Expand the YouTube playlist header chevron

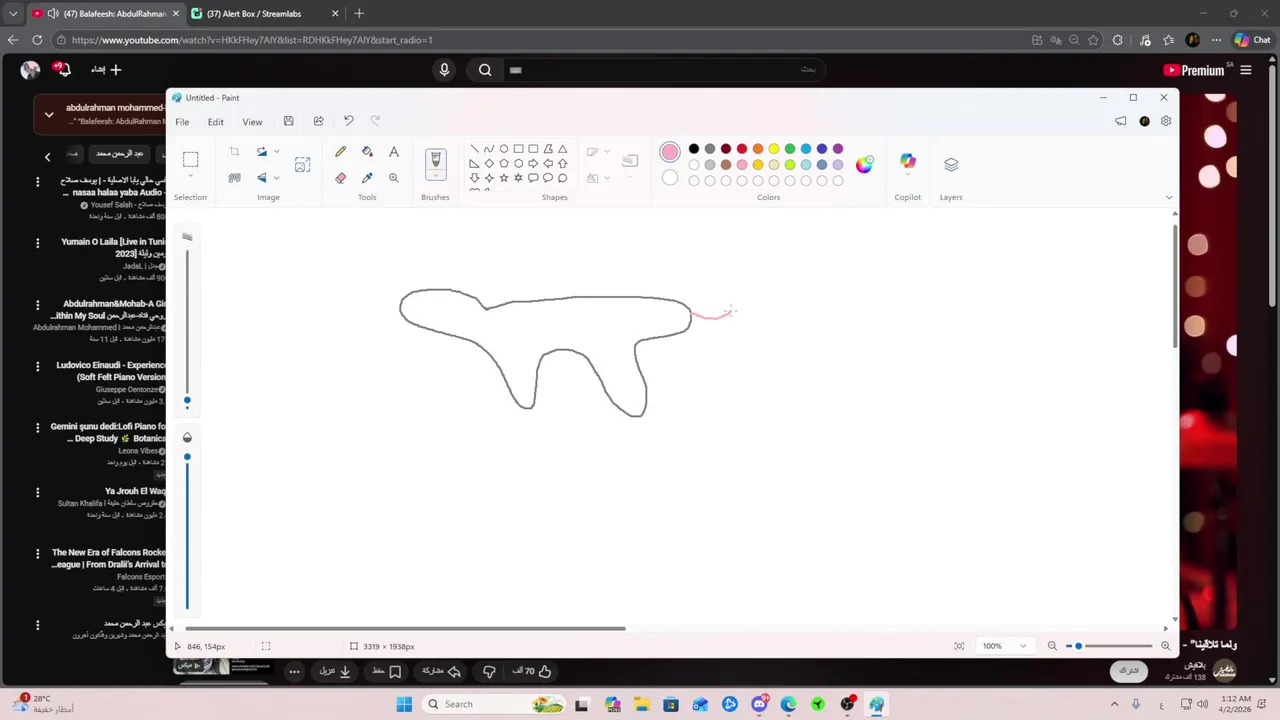(x=48, y=115)
